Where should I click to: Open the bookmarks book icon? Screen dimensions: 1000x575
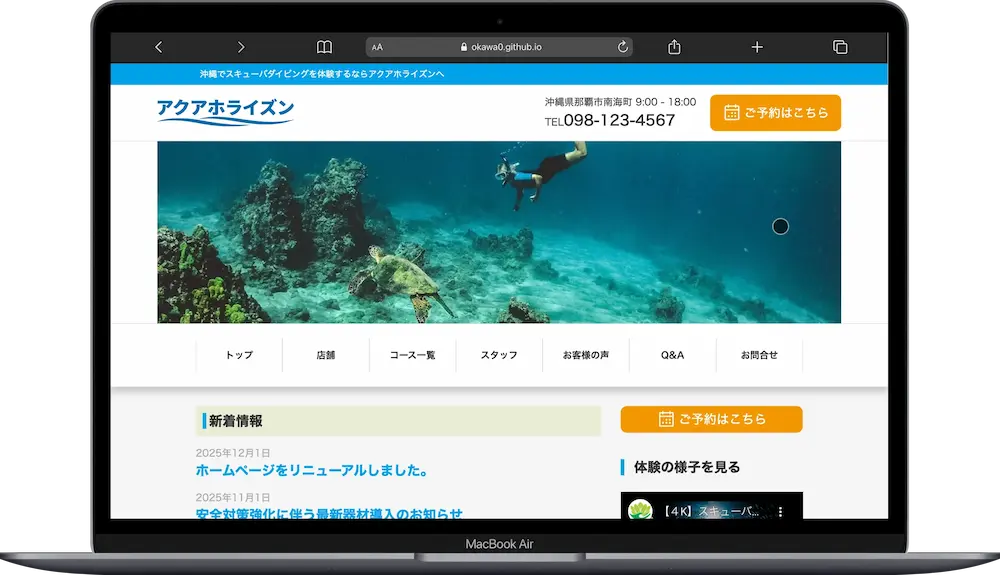pyautogui.click(x=324, y=47)
